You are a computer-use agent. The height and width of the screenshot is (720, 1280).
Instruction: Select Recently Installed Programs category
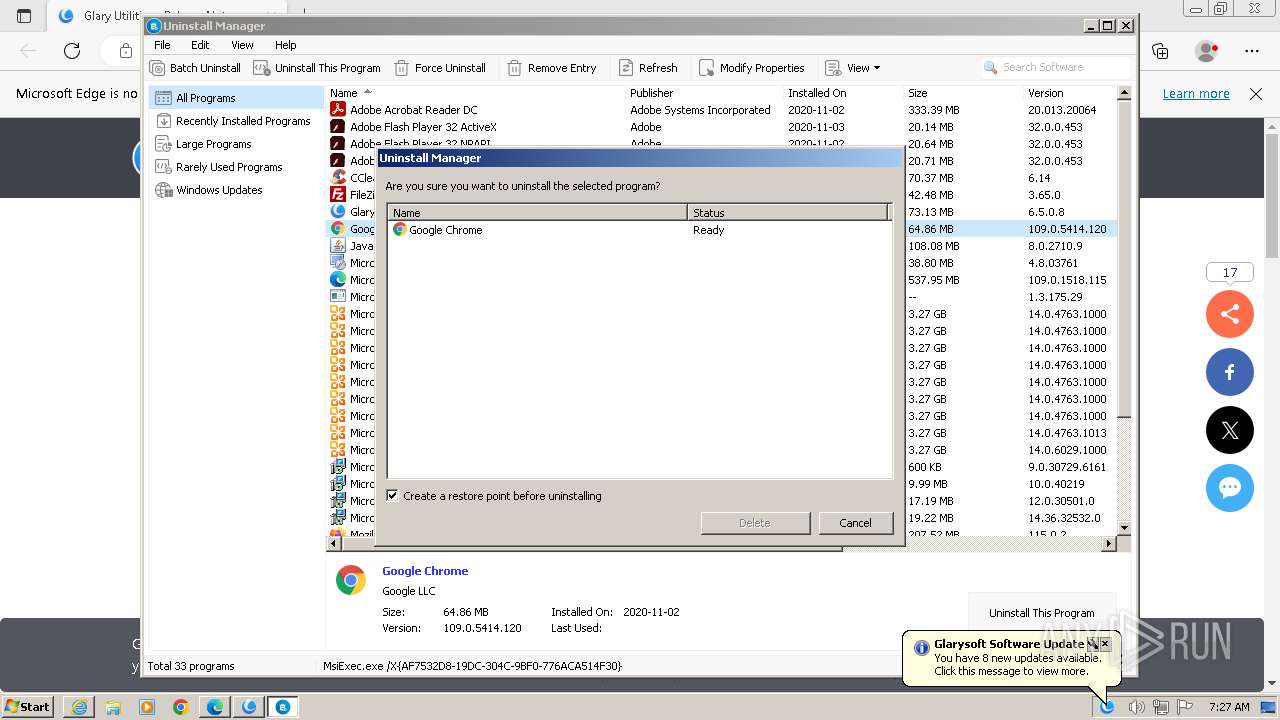235,121
